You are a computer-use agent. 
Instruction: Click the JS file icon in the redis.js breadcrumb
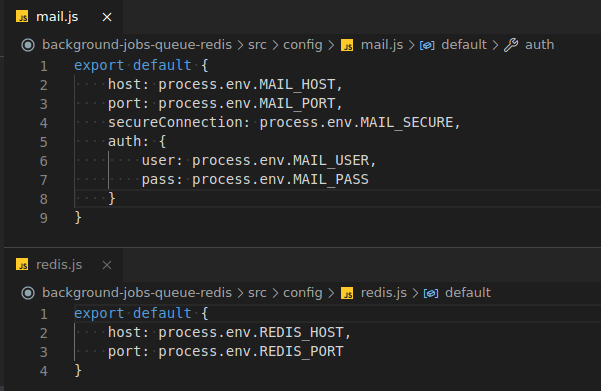[x=347, y=293]
